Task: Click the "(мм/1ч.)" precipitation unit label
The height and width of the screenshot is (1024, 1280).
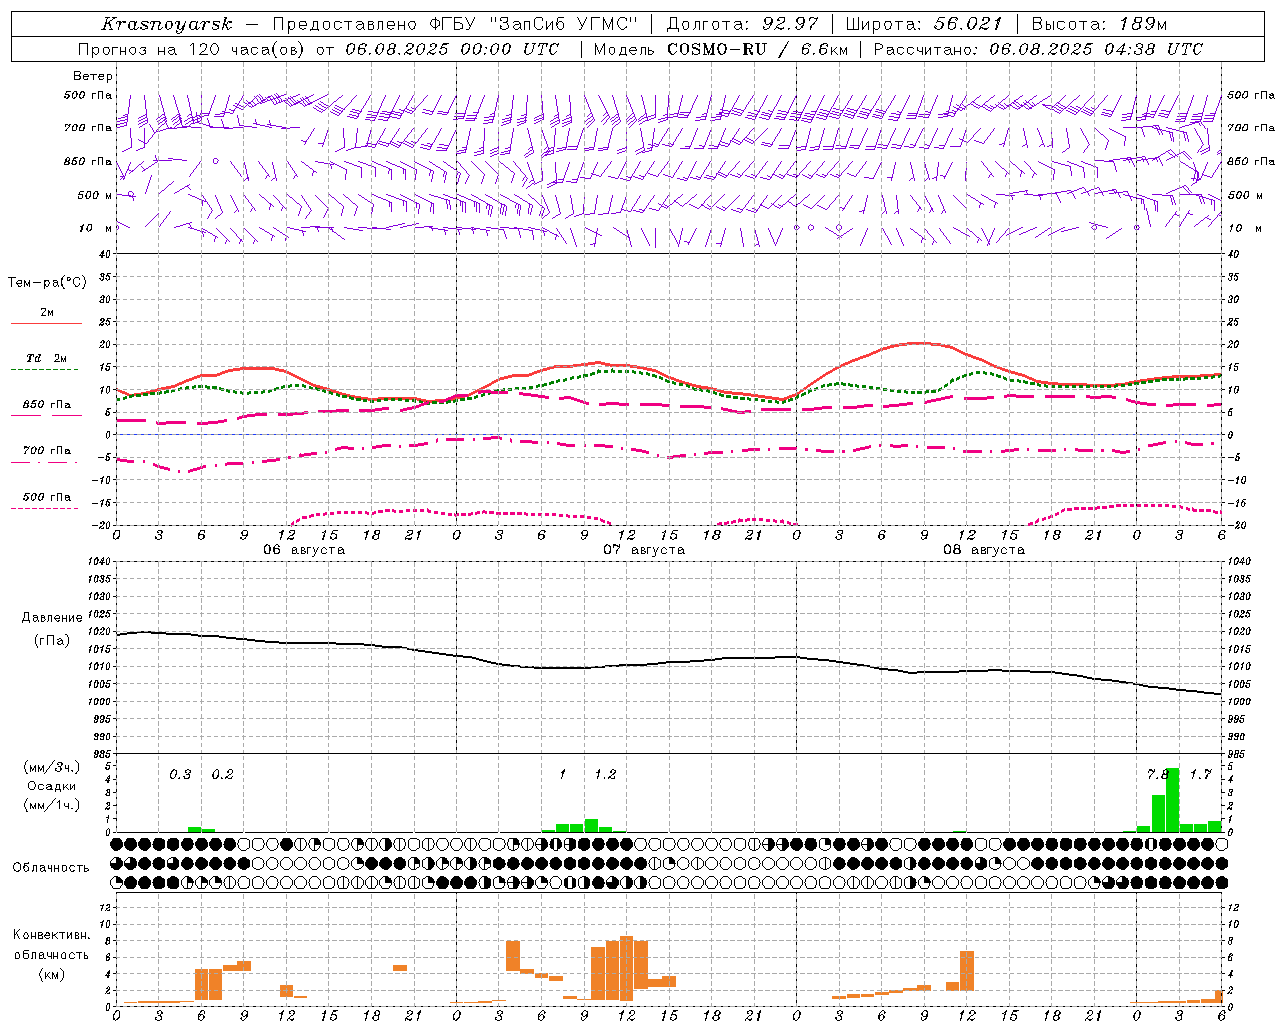Action: 51,805
